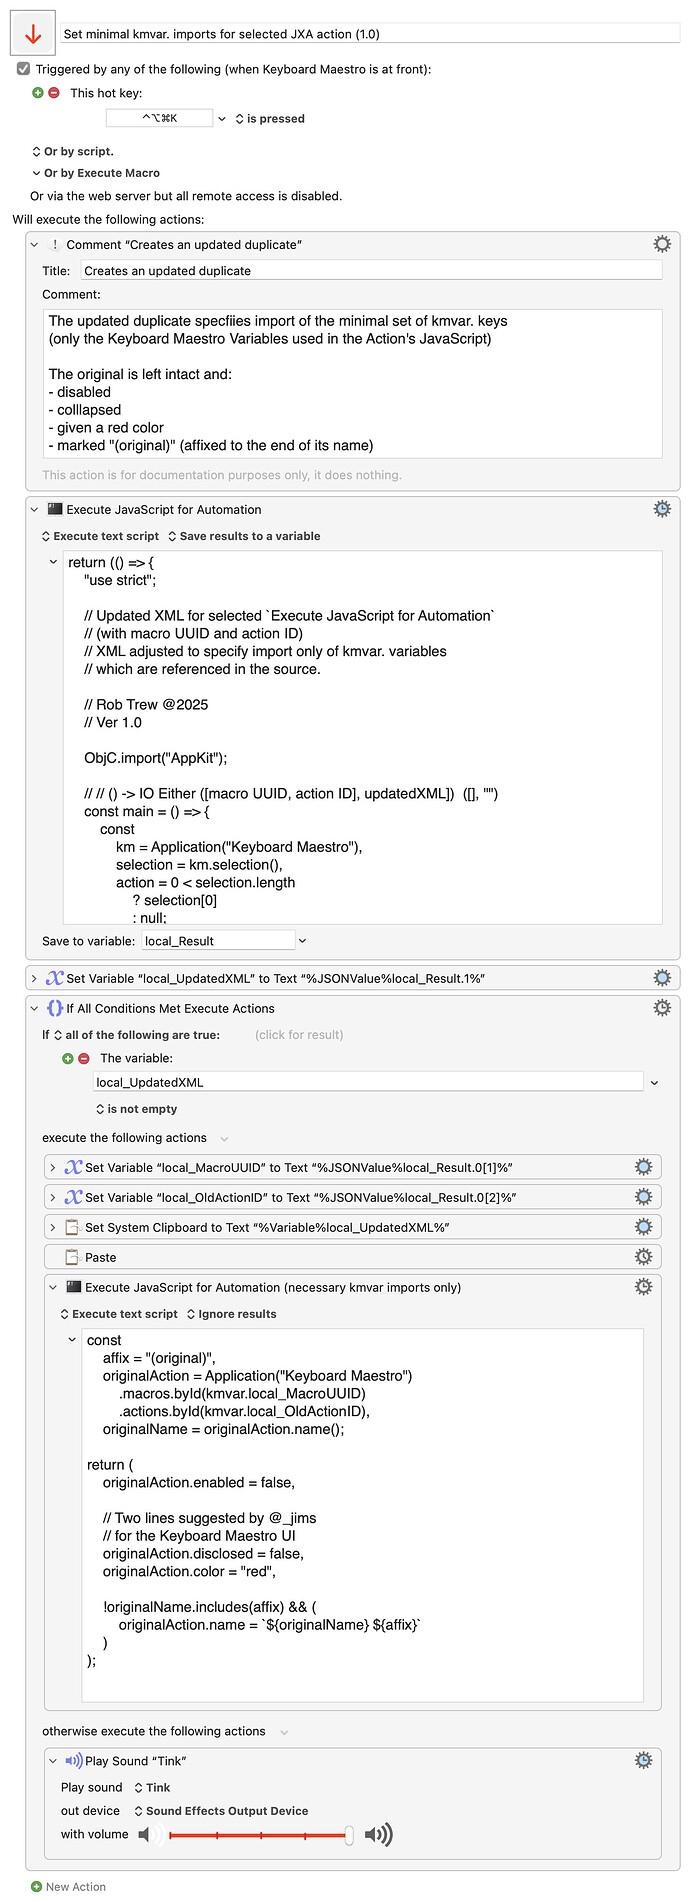Click the macro name field at the top
Screen dimensions: 690x1902
370,32
